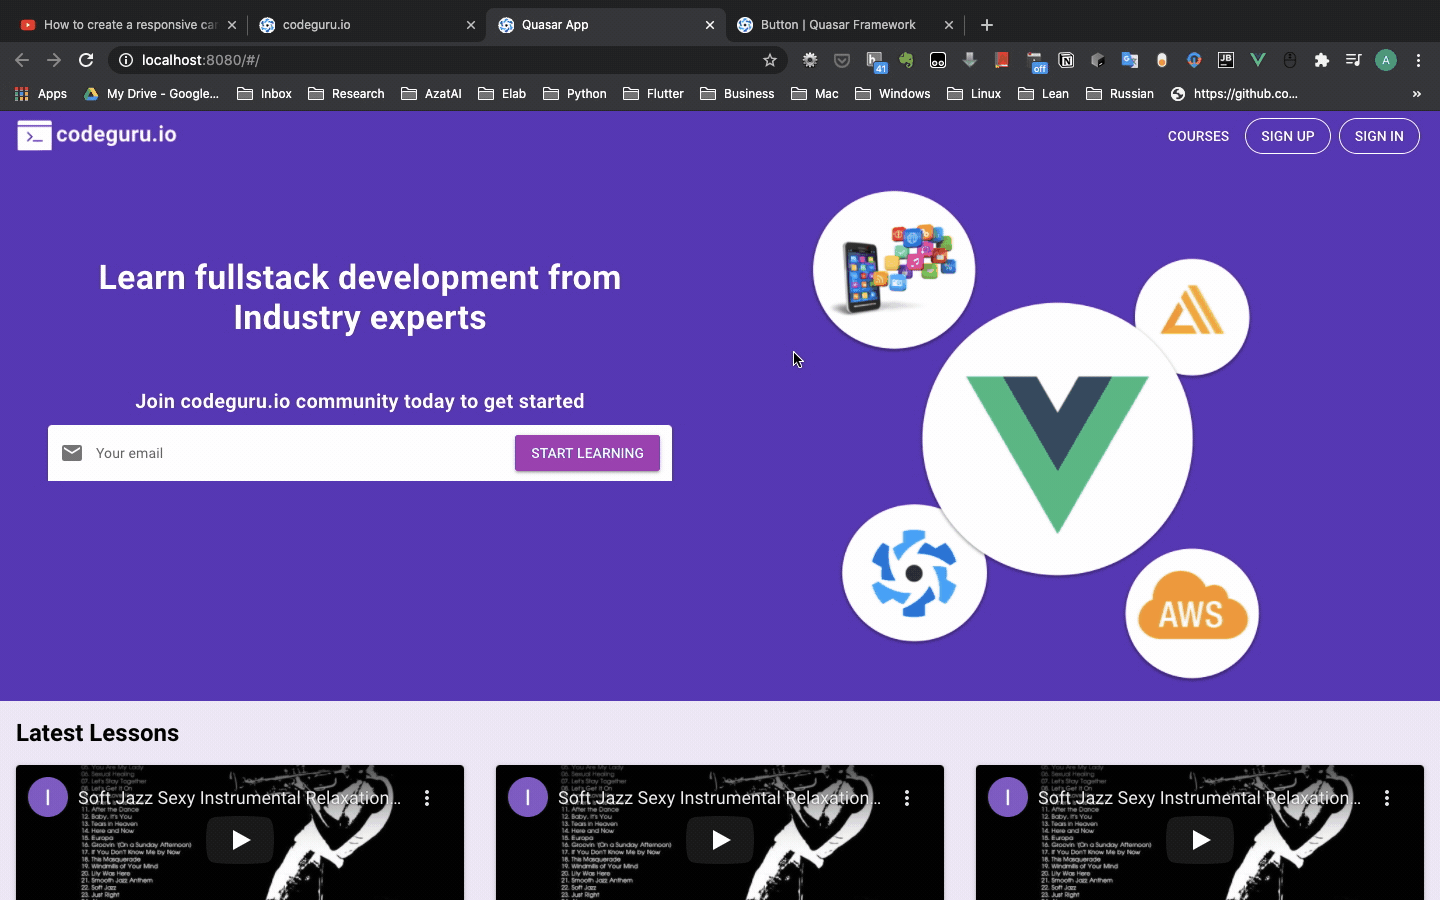Click the SIGN IN button

click(1379, 136)
